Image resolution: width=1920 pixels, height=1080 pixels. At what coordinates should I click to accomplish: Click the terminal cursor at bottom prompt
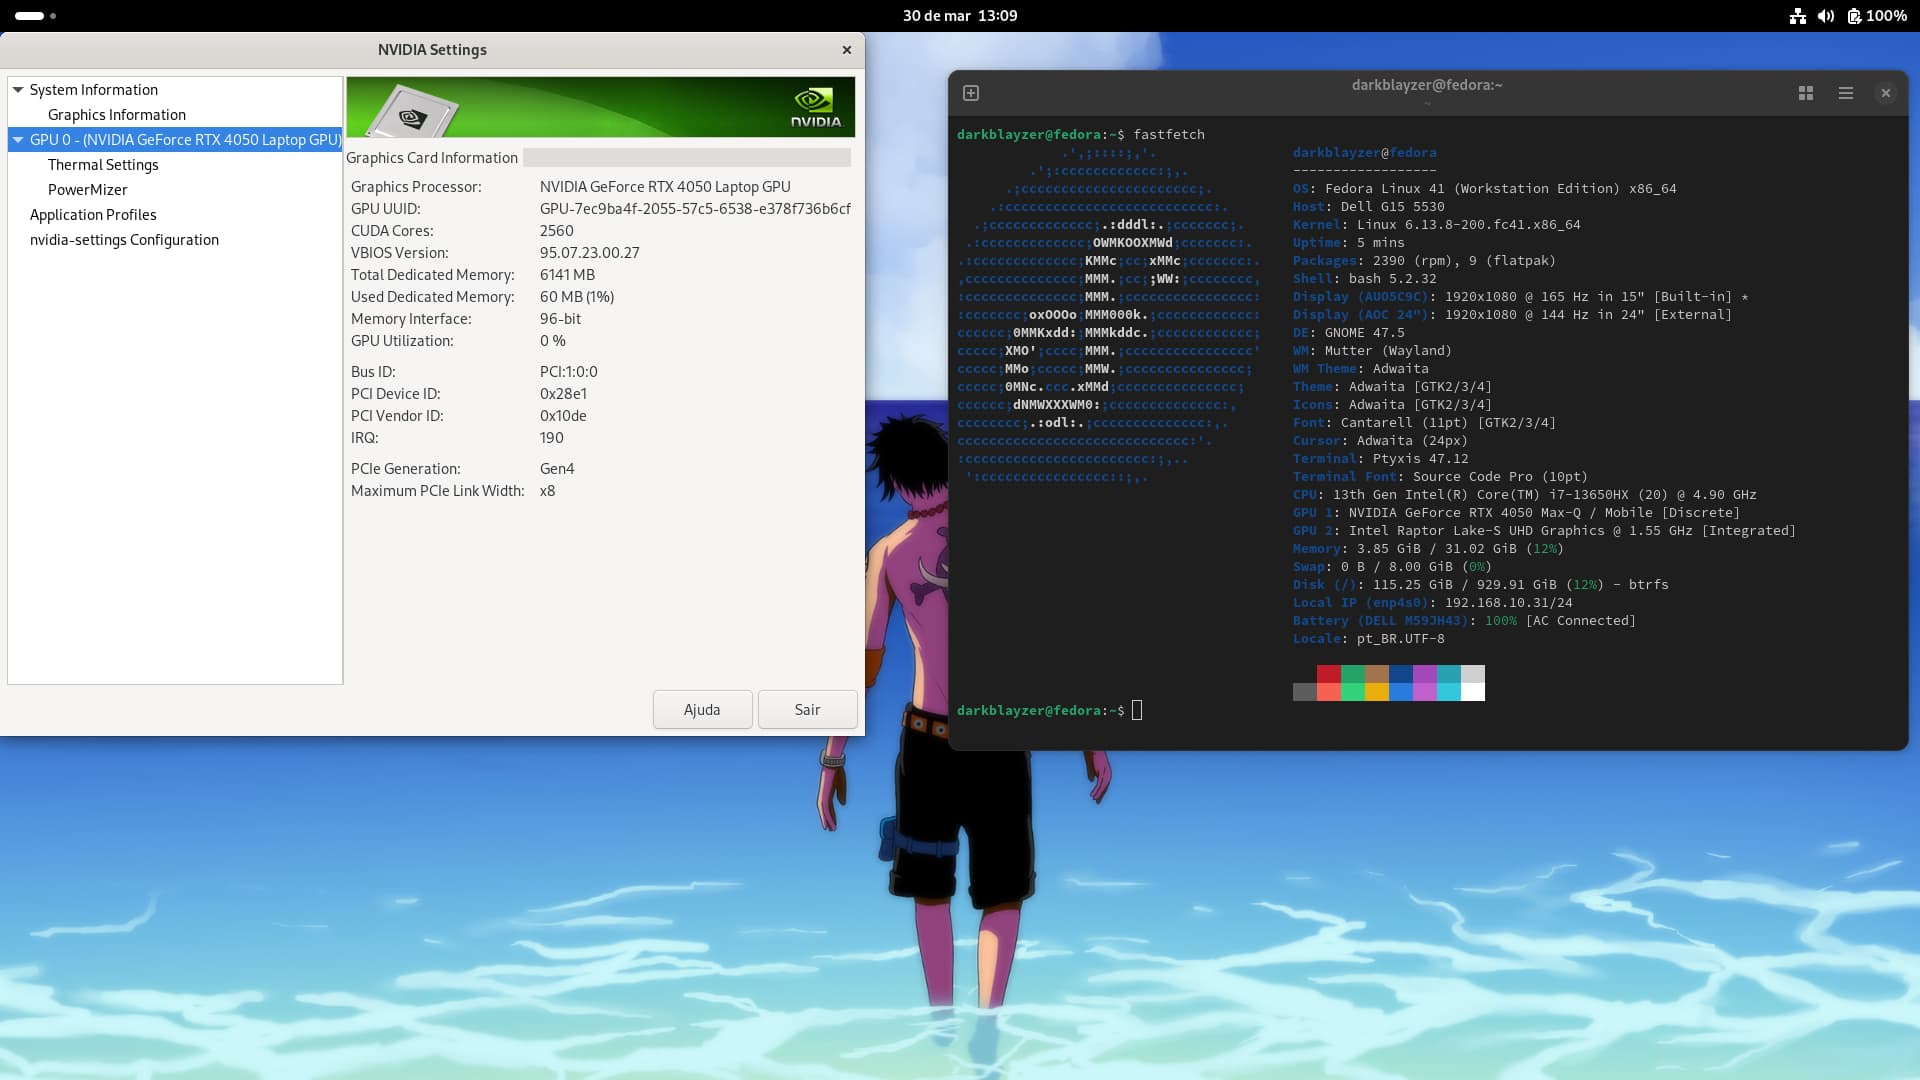(1137, 710)
